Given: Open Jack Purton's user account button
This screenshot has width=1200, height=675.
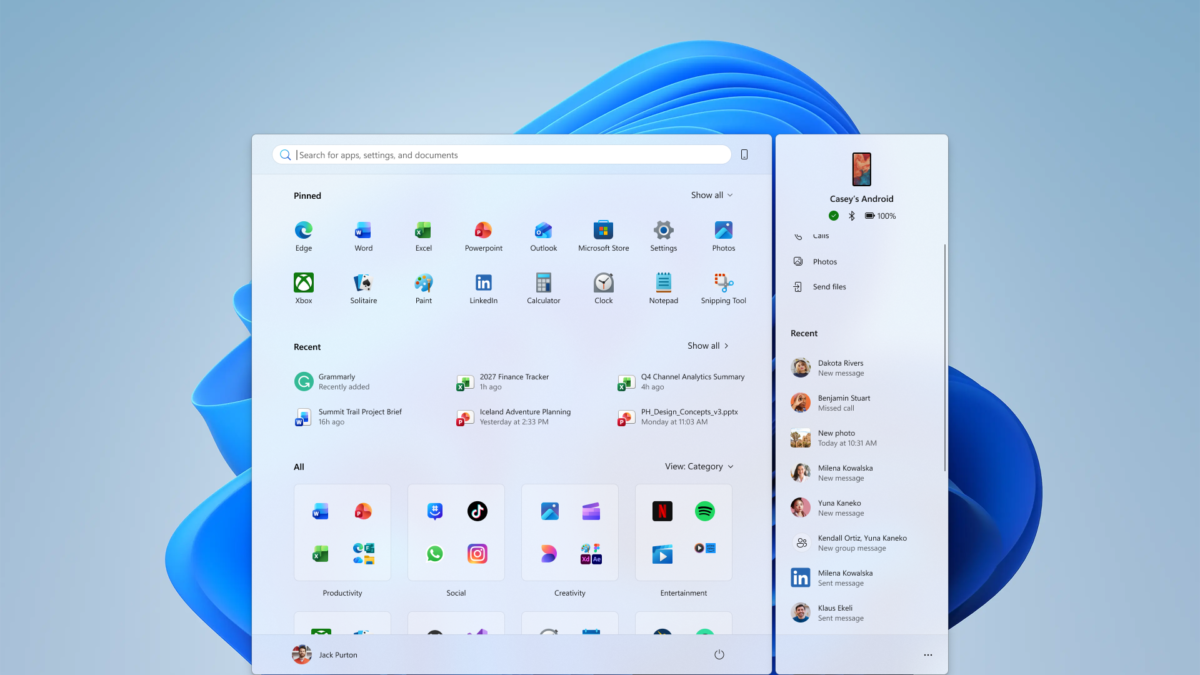Looking at the screenshot, I should (324, 655).
